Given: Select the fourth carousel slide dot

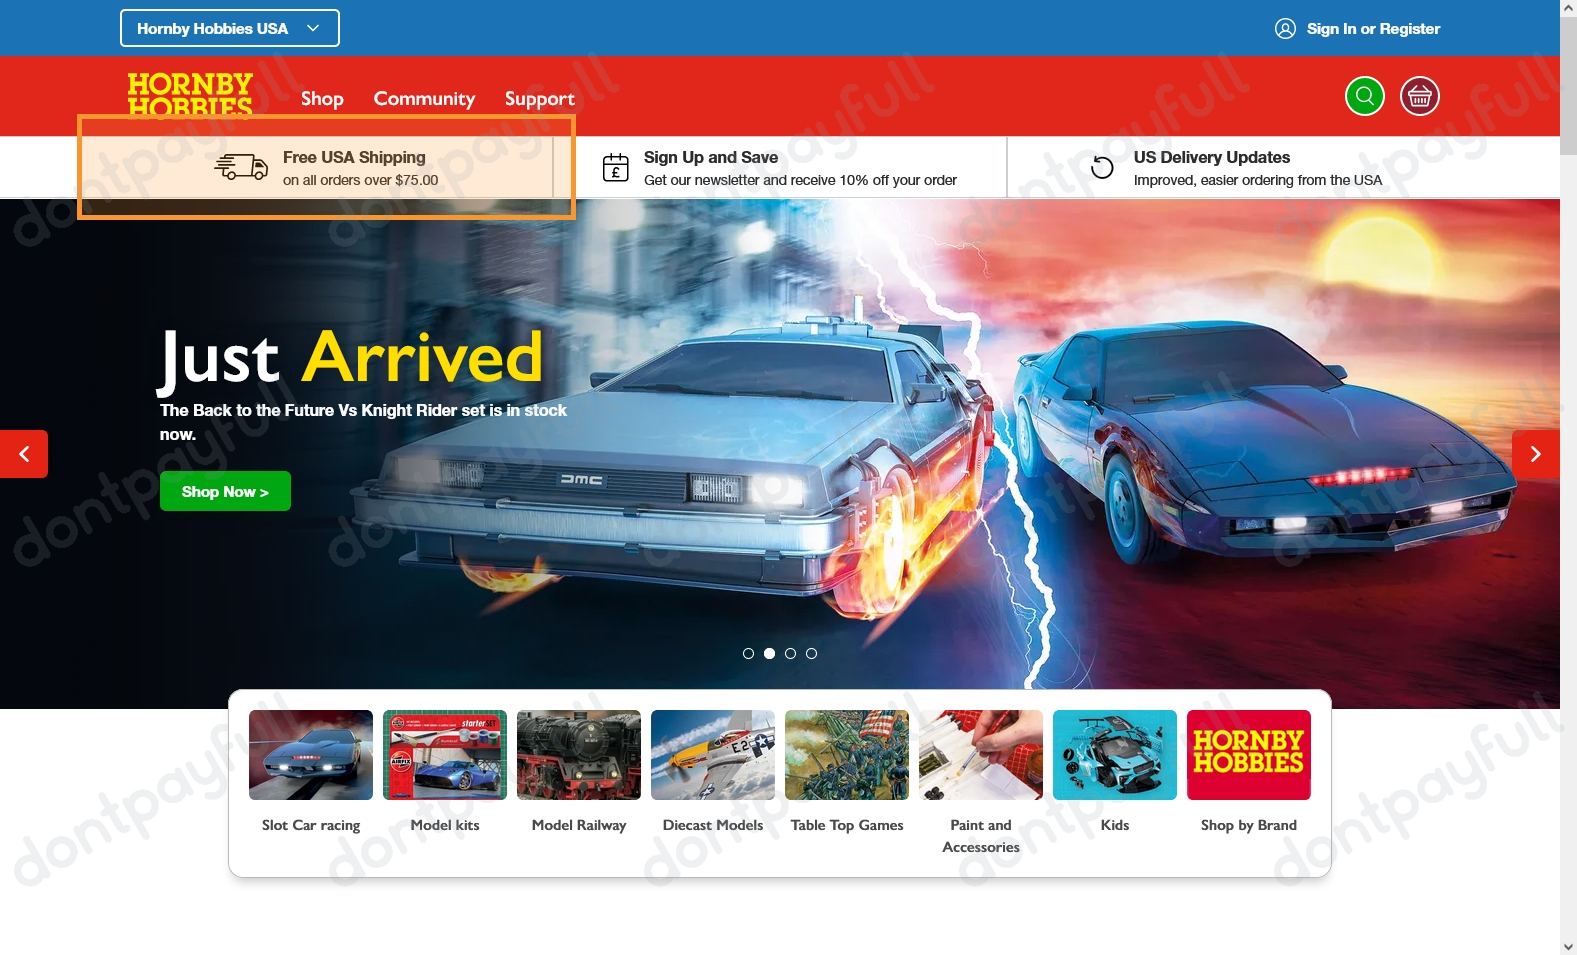Looking at the screenshot, I should (x=811, y=653).
